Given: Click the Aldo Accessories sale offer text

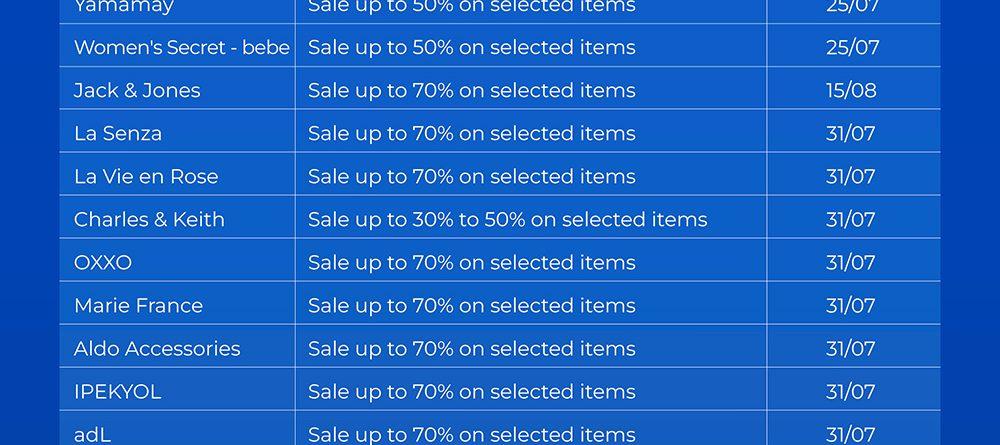Looking at the screenshot, I should tap(471, 348).
